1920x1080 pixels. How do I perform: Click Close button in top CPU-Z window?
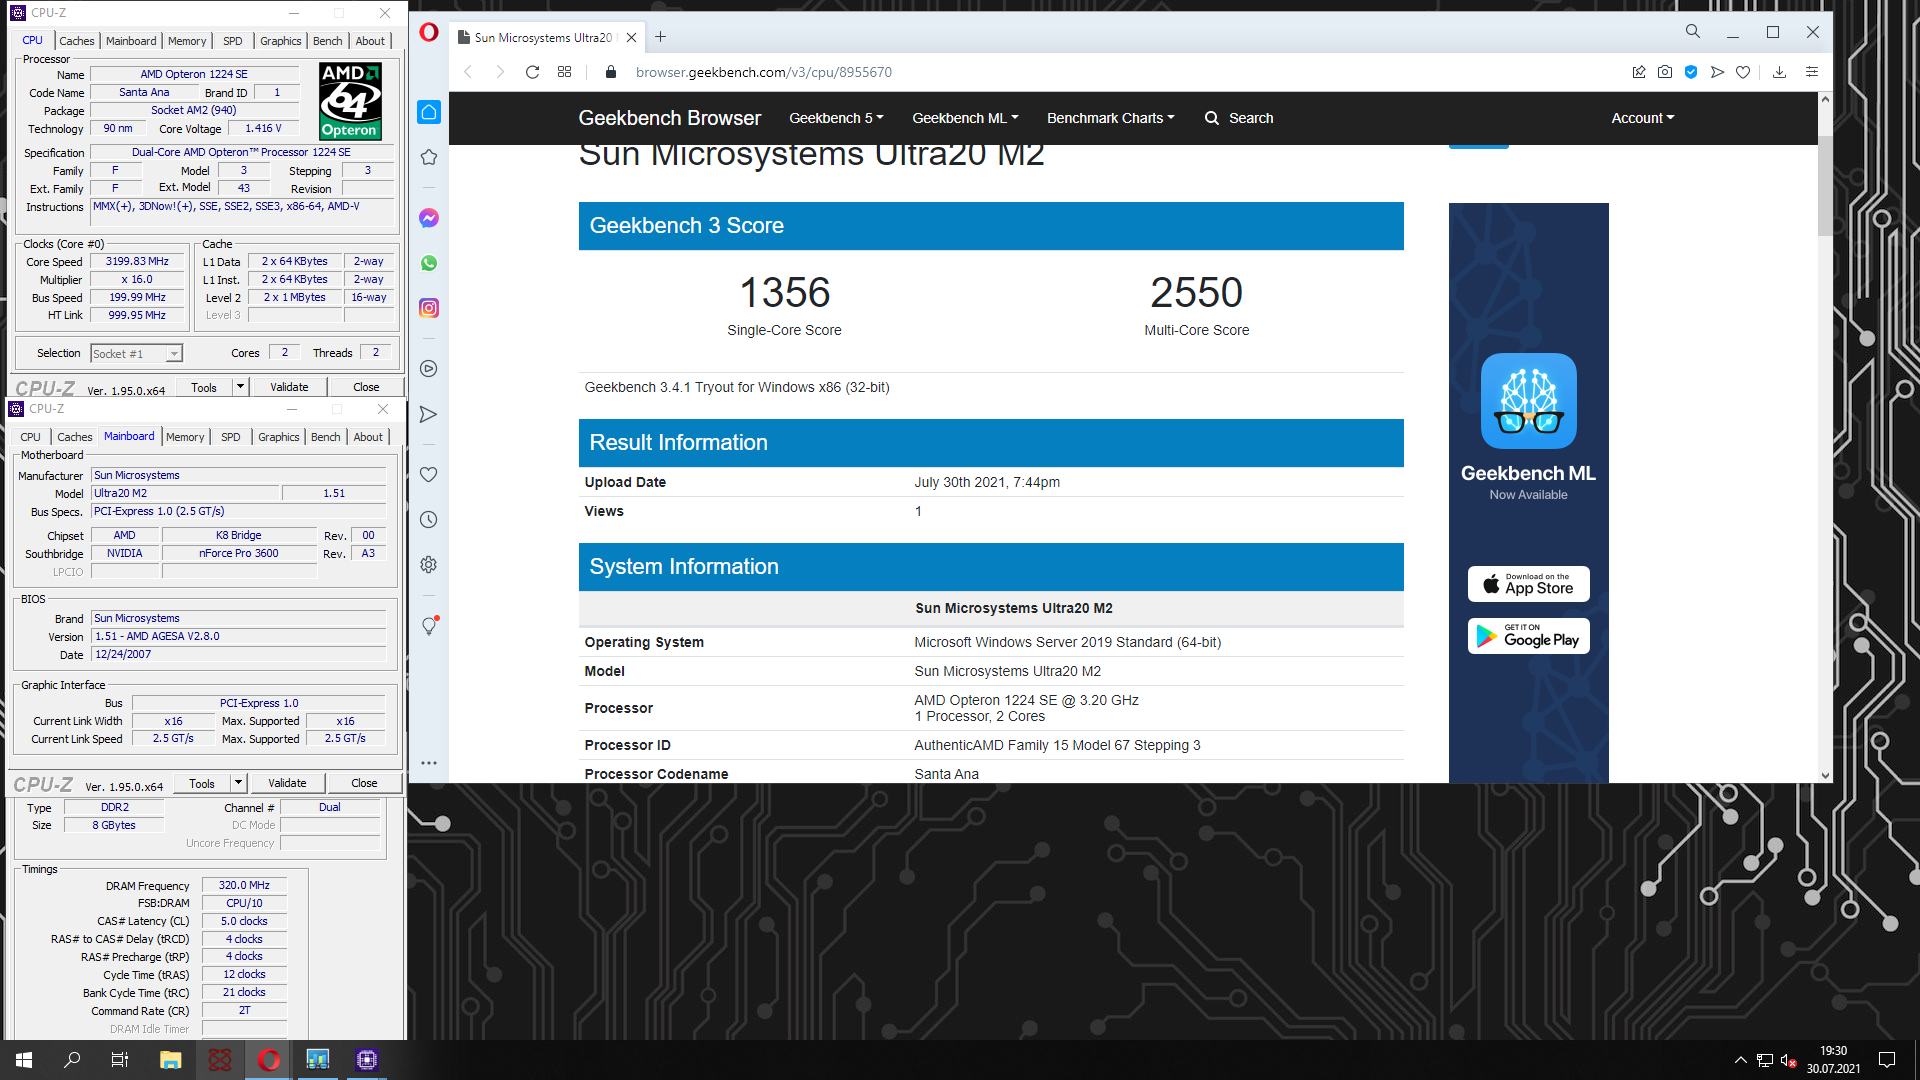click(366, 387)
